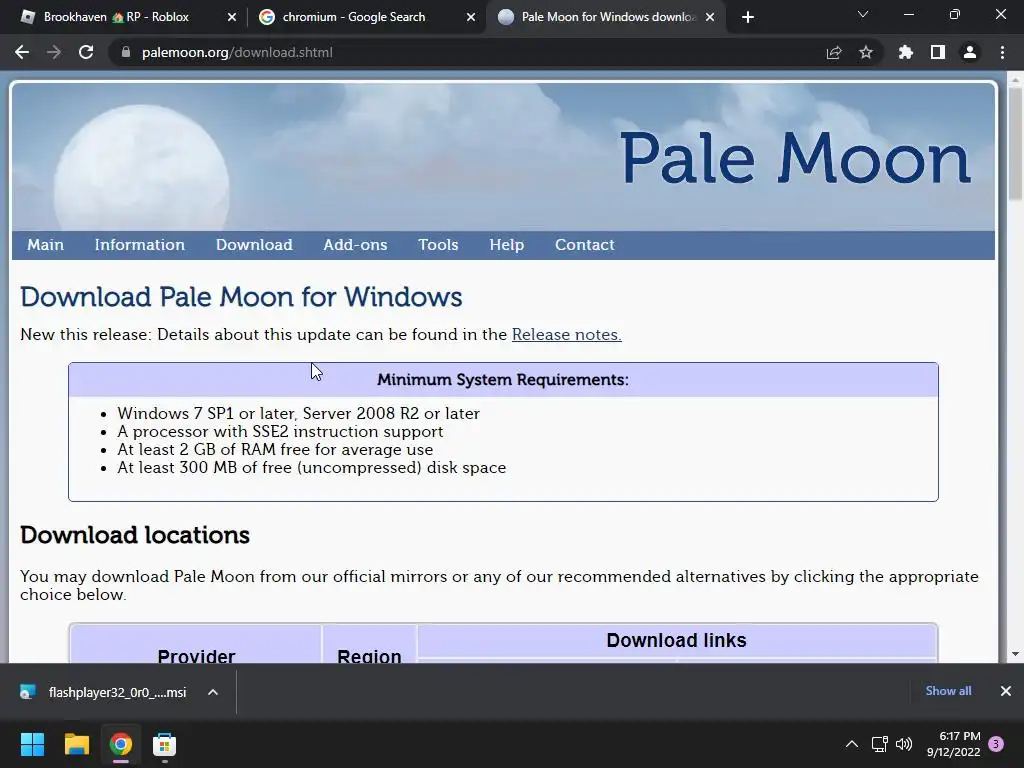Close the chromium Google Search tab
The width and height of the screenshot is (1024, 768).
[x=471, y=18]
